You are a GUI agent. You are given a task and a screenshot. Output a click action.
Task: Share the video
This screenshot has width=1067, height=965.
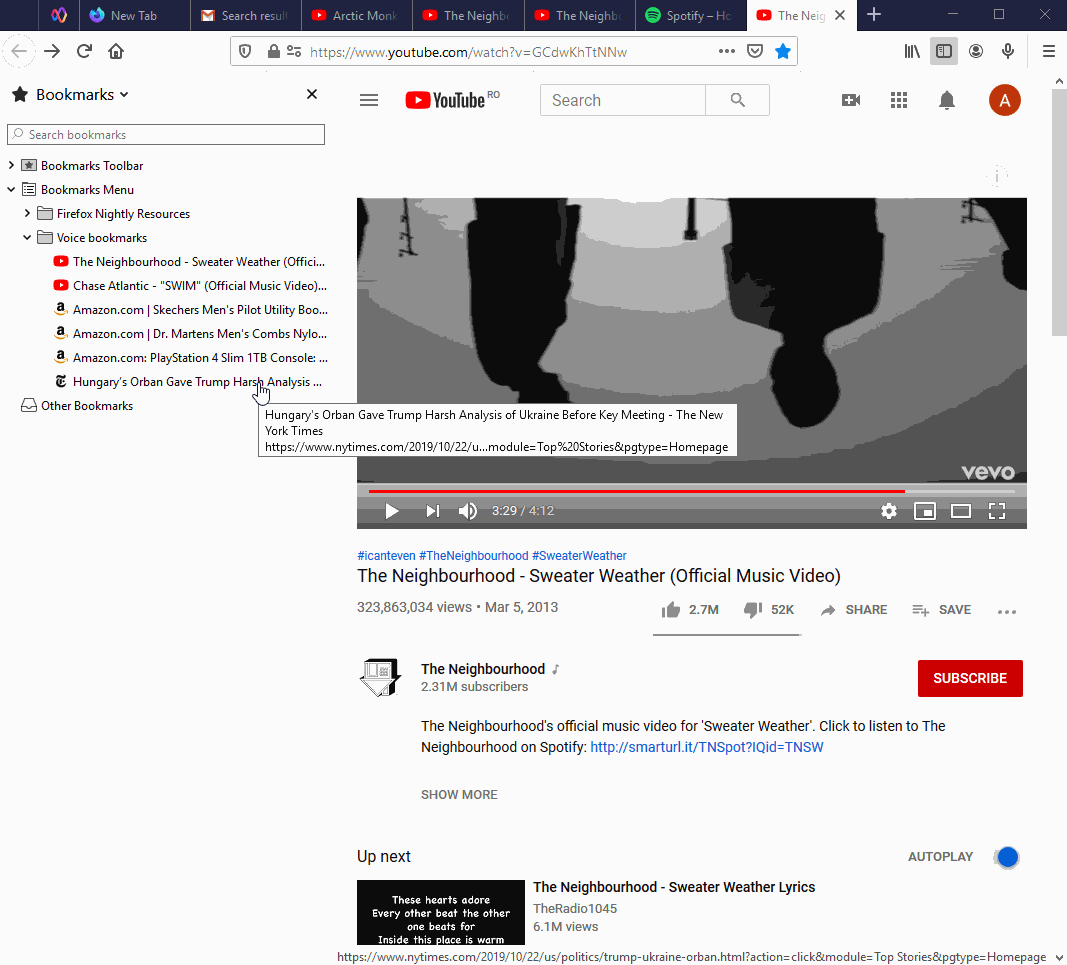[854, 610]
